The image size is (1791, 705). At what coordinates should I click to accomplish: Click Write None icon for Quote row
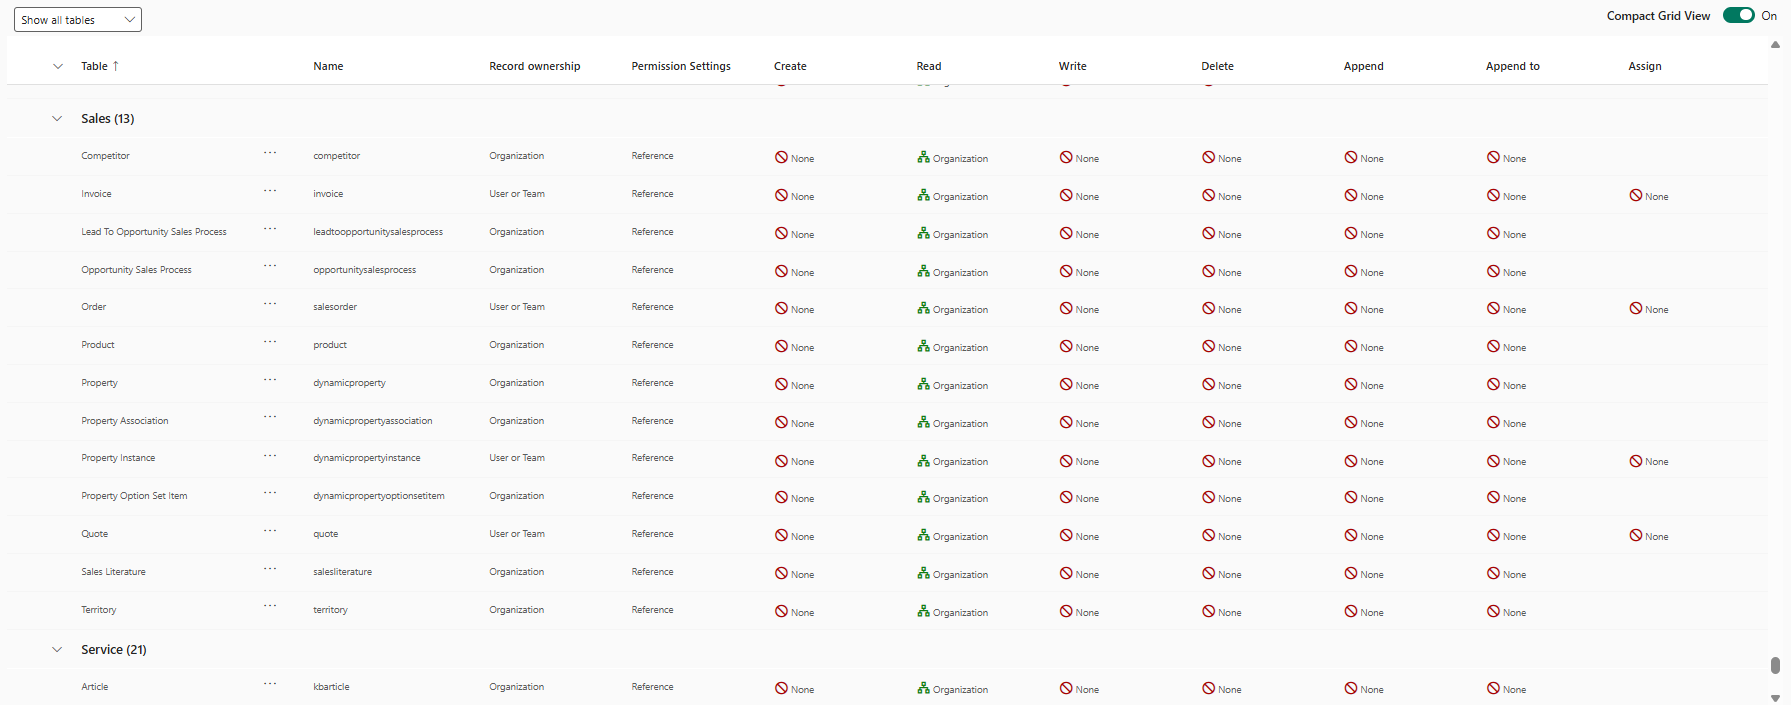1066,535
